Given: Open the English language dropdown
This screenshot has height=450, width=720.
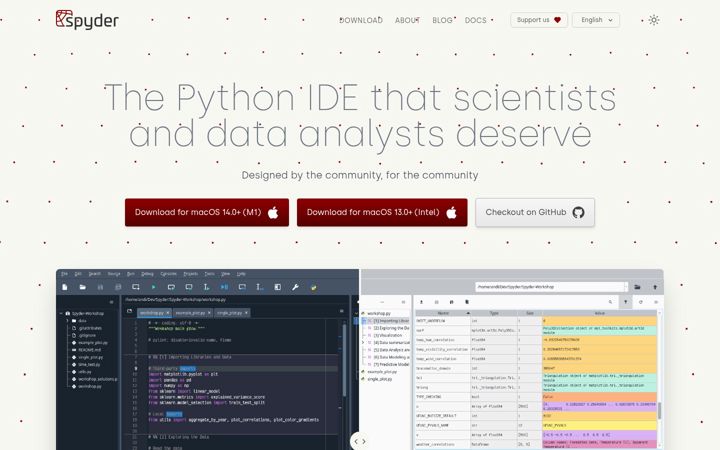Looking at the screenshot, I should click(596, 20).
